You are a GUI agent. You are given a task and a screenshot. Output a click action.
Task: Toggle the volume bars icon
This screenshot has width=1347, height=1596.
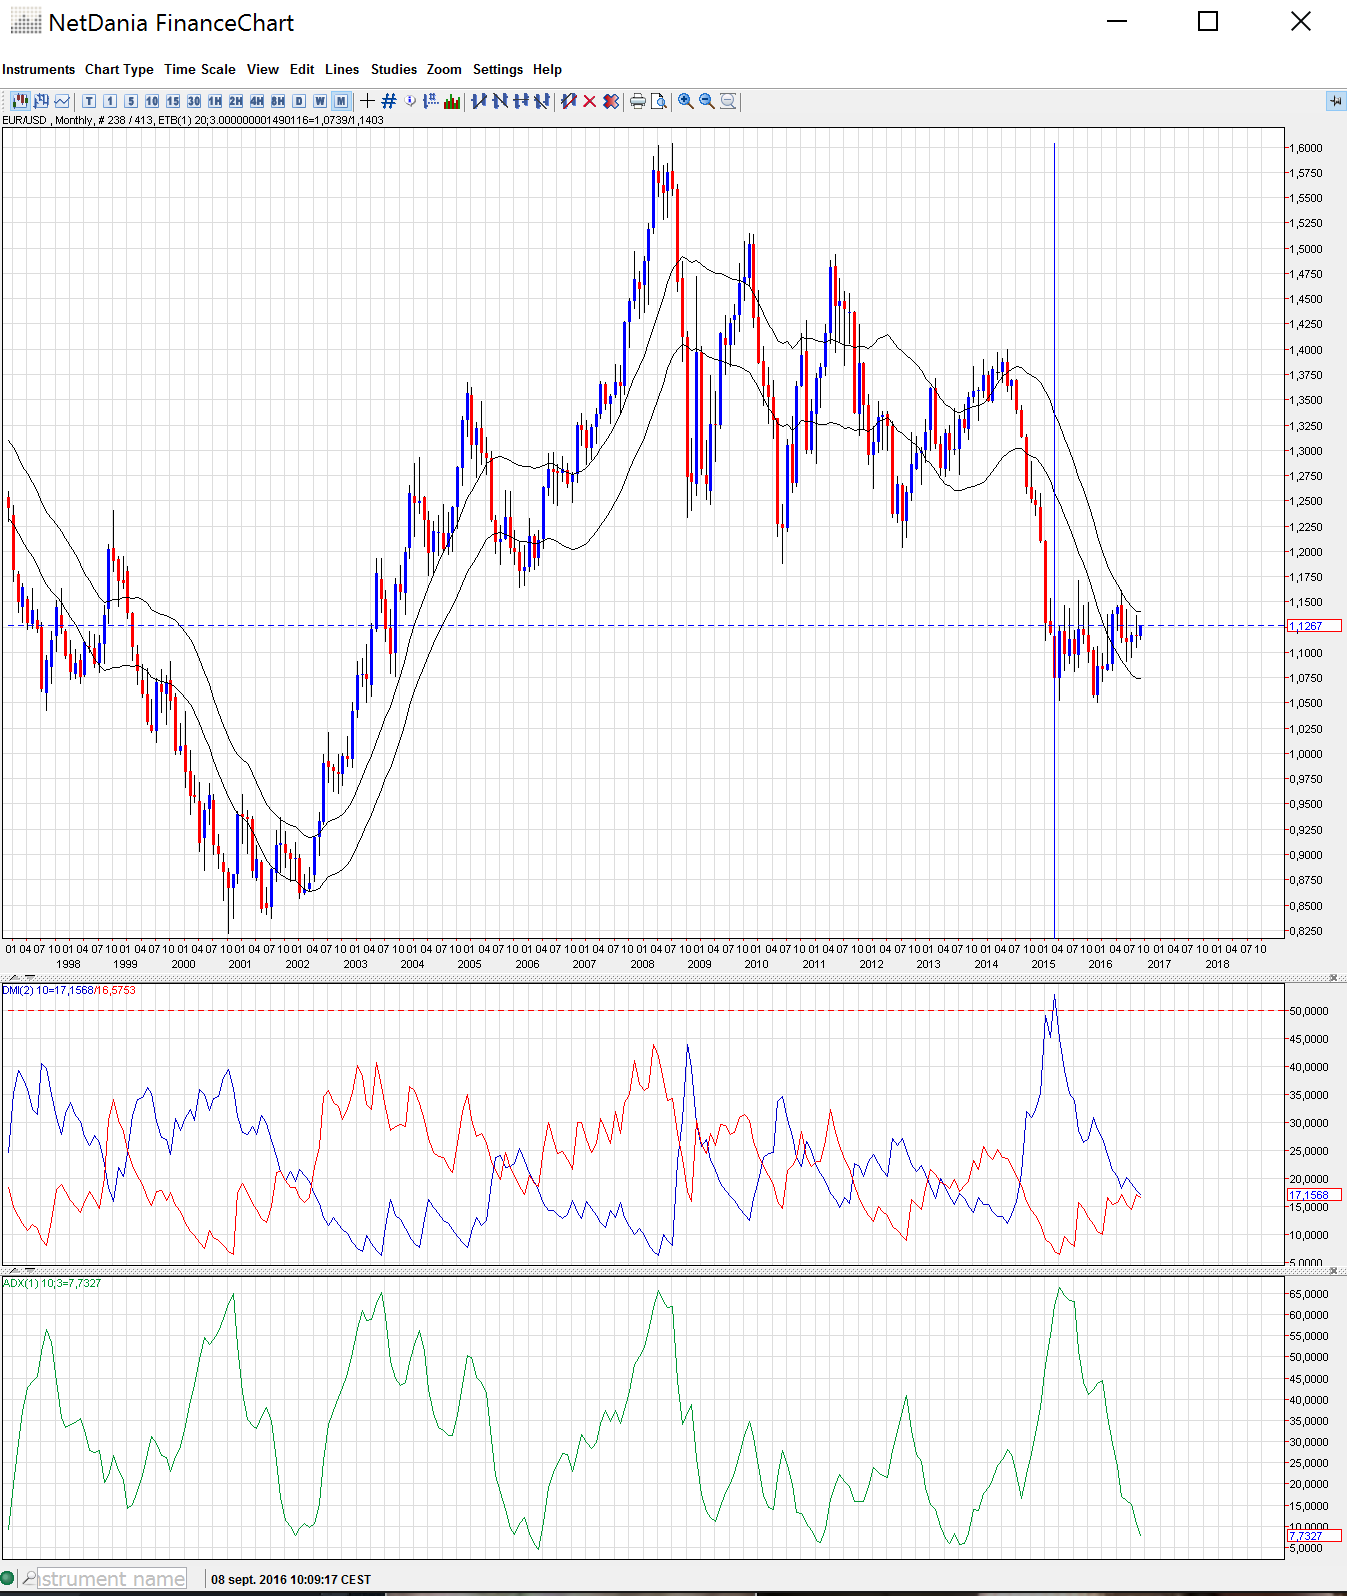(x=452, y=101)
